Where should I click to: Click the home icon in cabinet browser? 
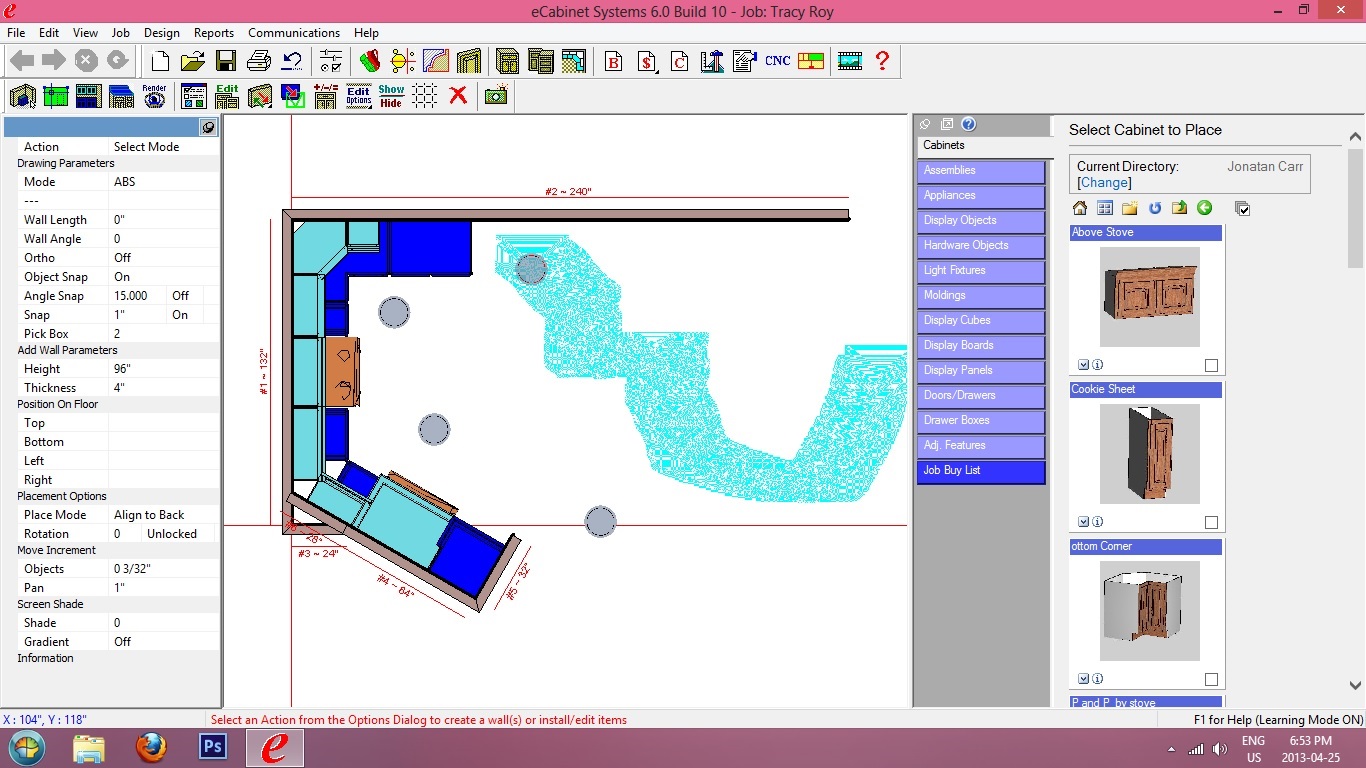tap(1080, 208)
